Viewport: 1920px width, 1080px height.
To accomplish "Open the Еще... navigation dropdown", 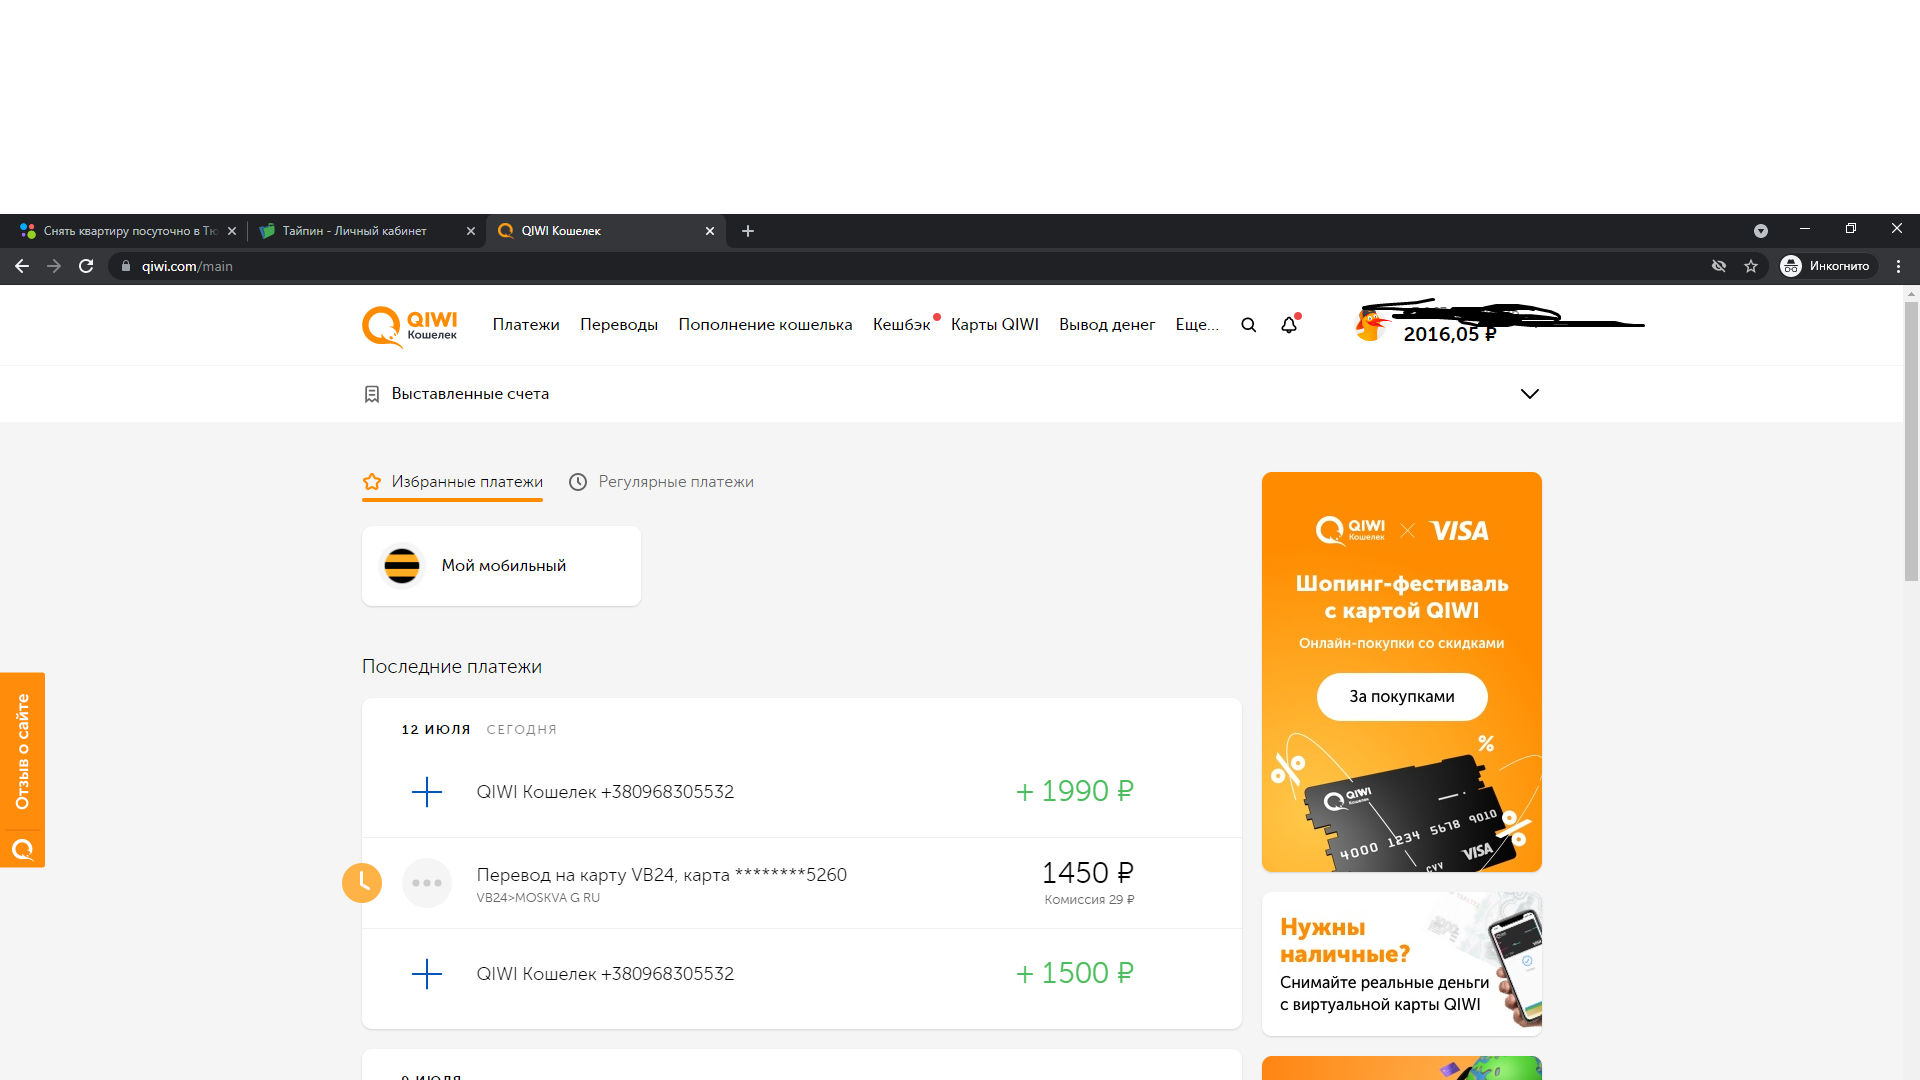I will [1197, 325].
